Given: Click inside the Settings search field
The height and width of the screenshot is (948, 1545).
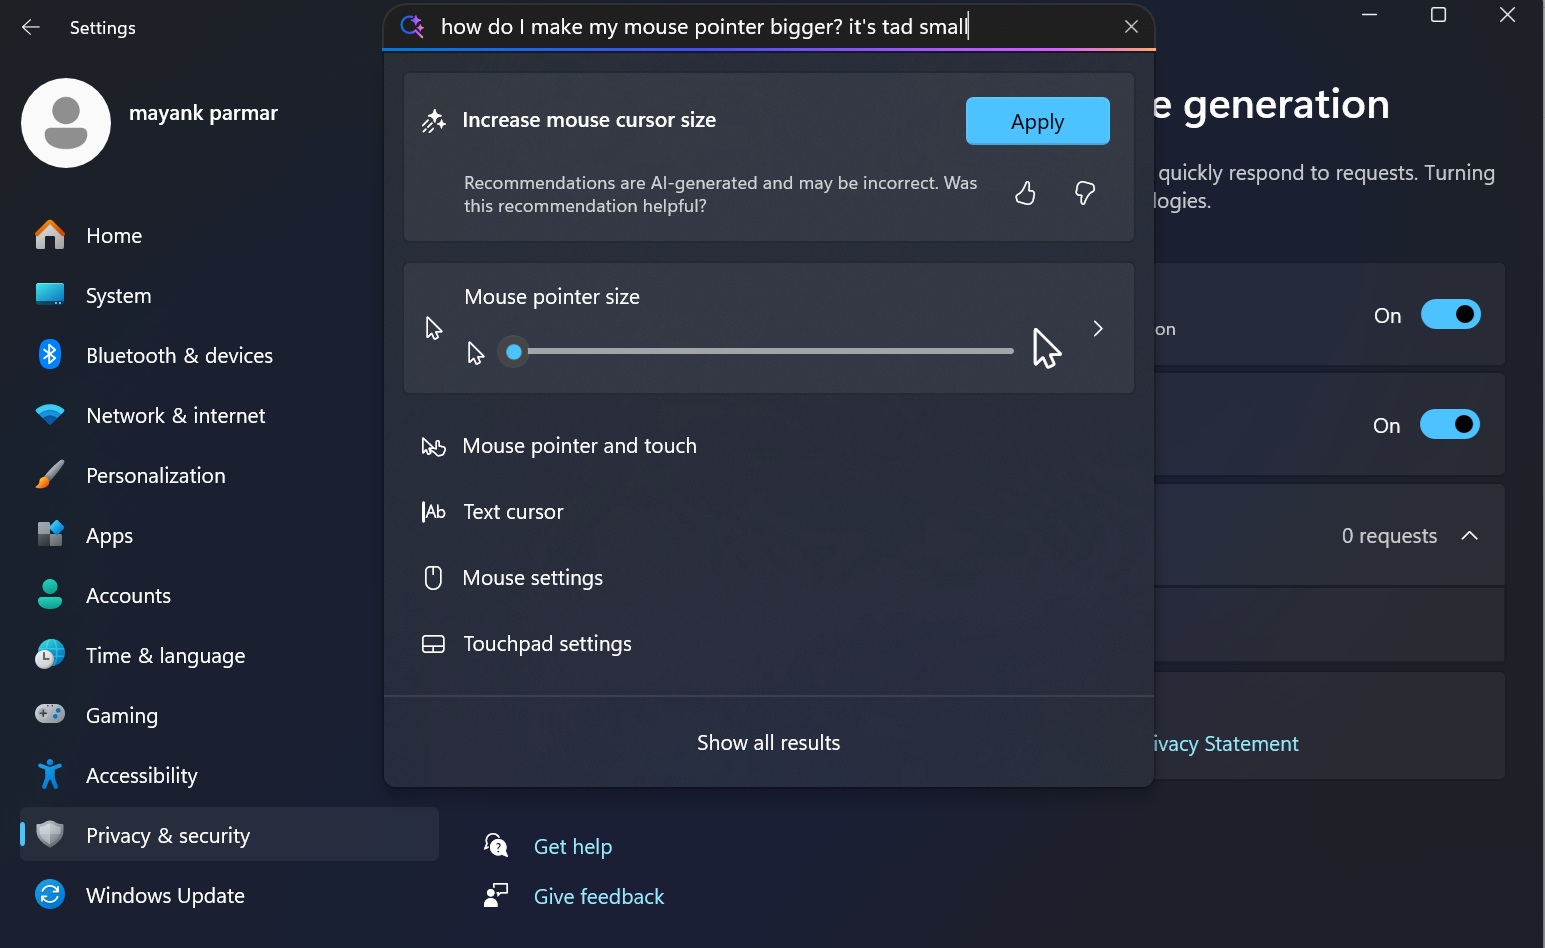Looking at the screenshot, I should pyautogui.click(x=768, y=27).
